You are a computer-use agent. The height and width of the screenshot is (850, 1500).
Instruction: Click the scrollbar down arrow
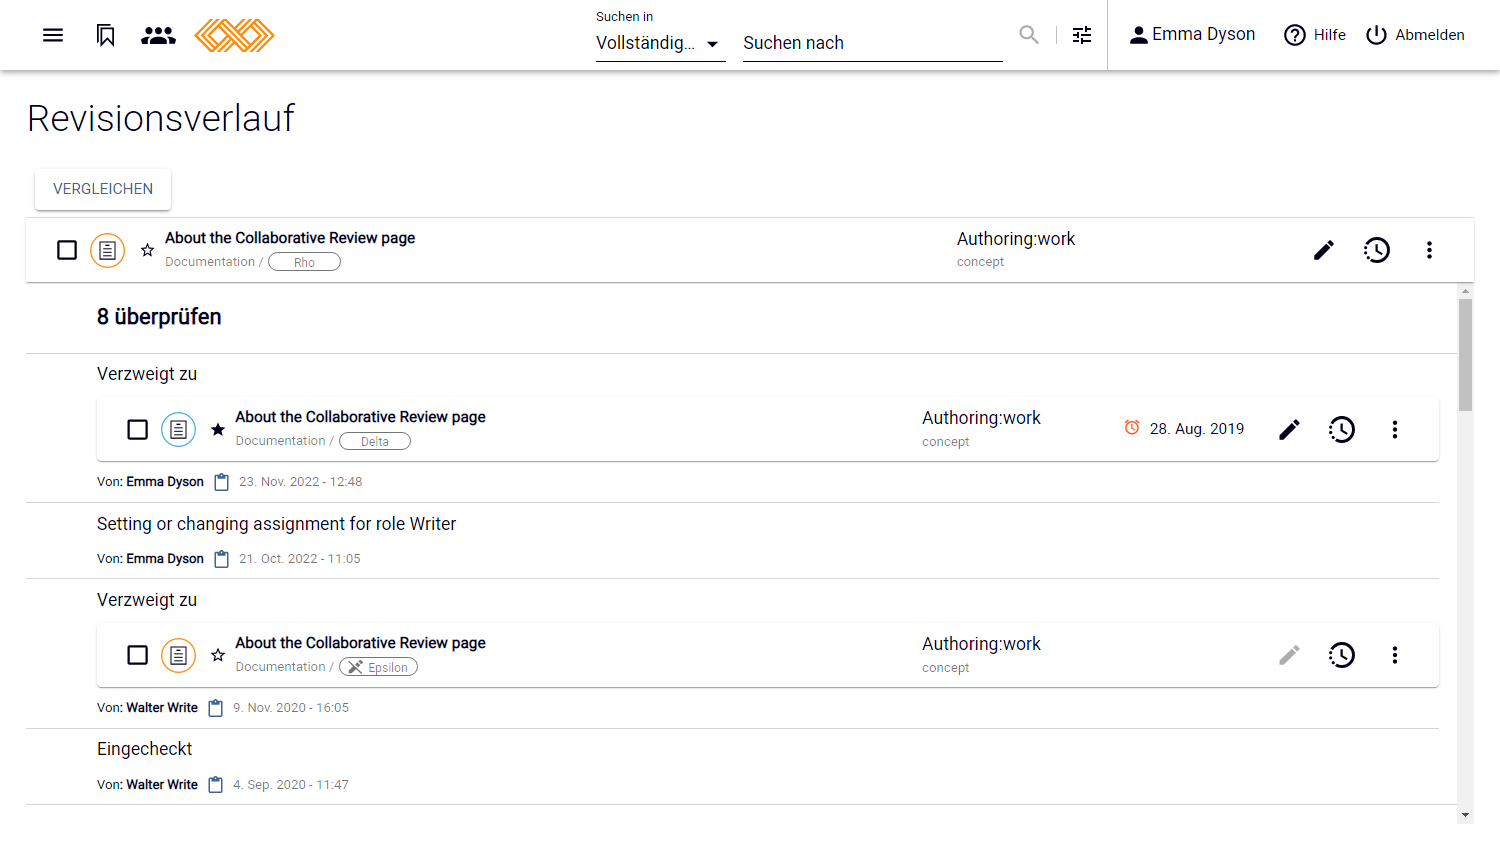(1465, 815)
